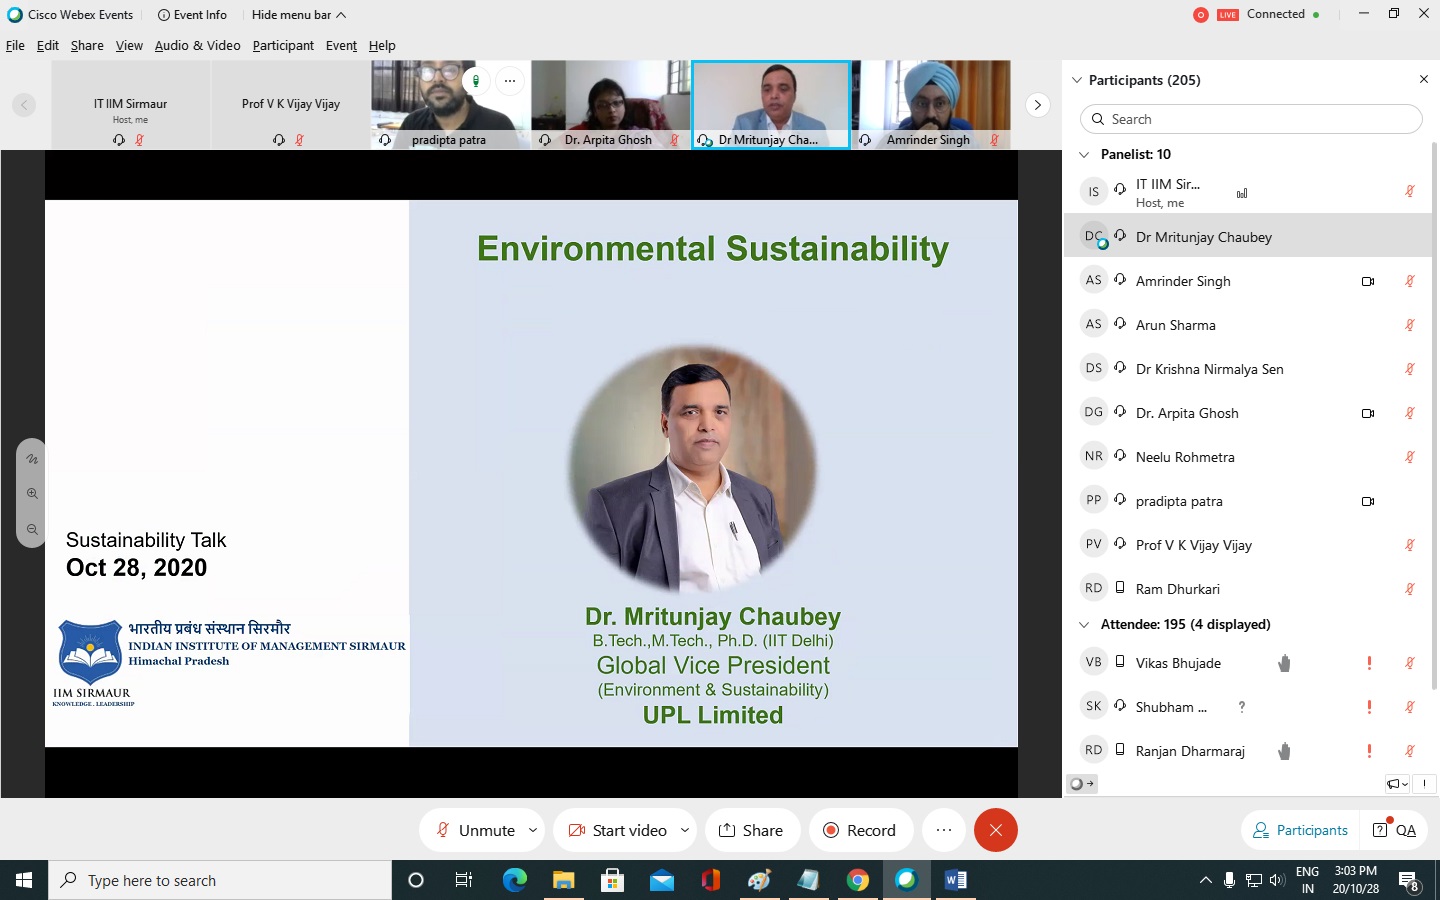Toggle mute for Amrinder Singh in participant list
This screenshot has height=900, width=1440.
[1409, 281]
